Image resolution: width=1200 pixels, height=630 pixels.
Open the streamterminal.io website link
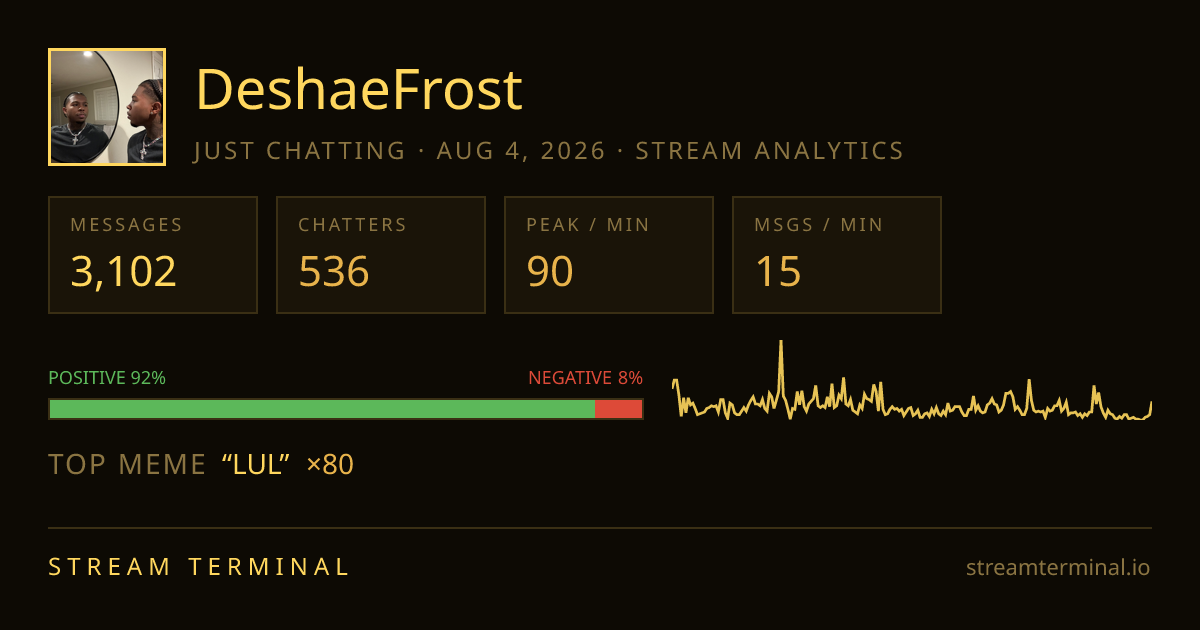(x=1058, y=568)
